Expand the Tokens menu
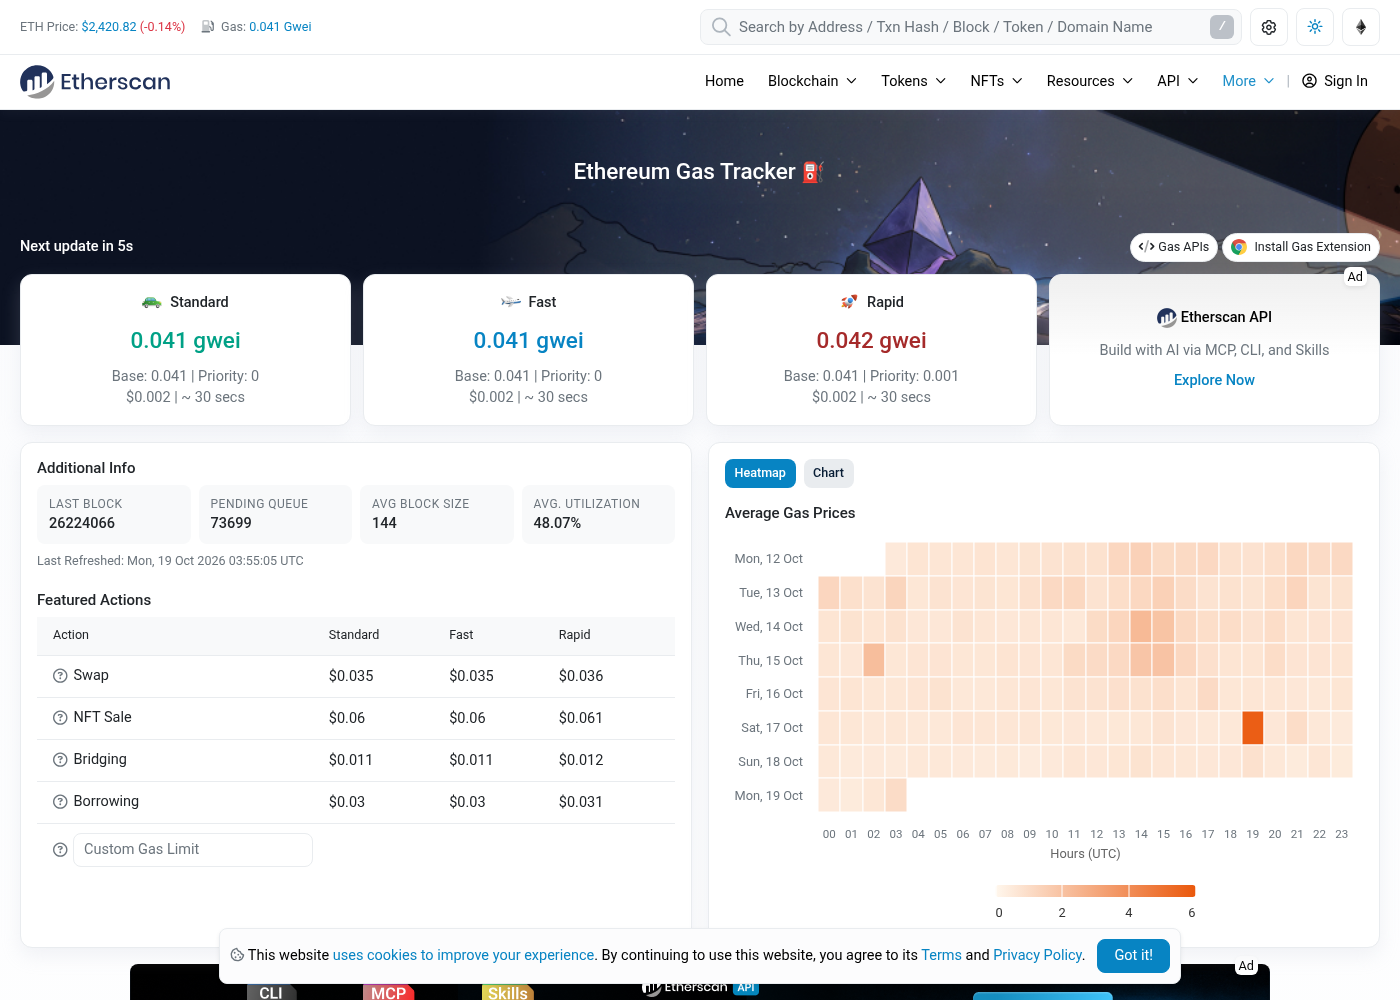This screenshot has height=1000, width=1400. tap(913, 81)
